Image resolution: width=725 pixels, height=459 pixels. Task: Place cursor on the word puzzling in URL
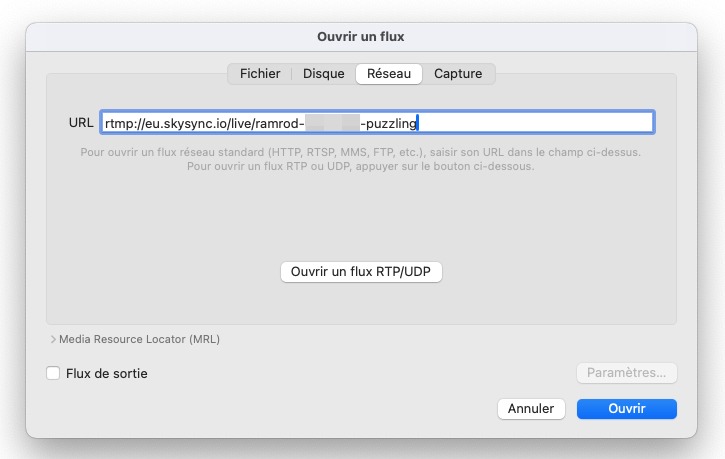click(391, 123)
